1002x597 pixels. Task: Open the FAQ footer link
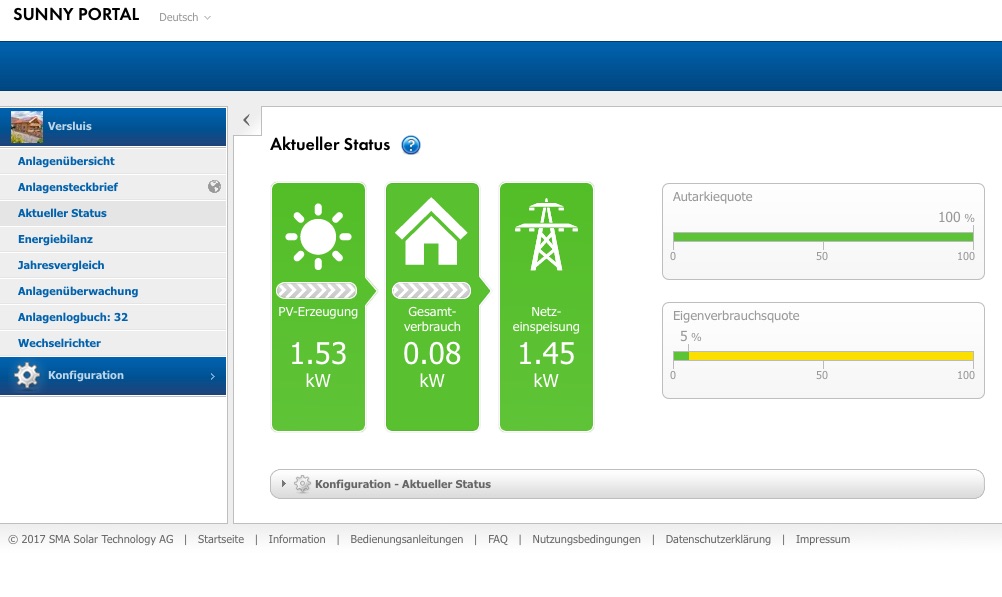[x=497, y=539]
